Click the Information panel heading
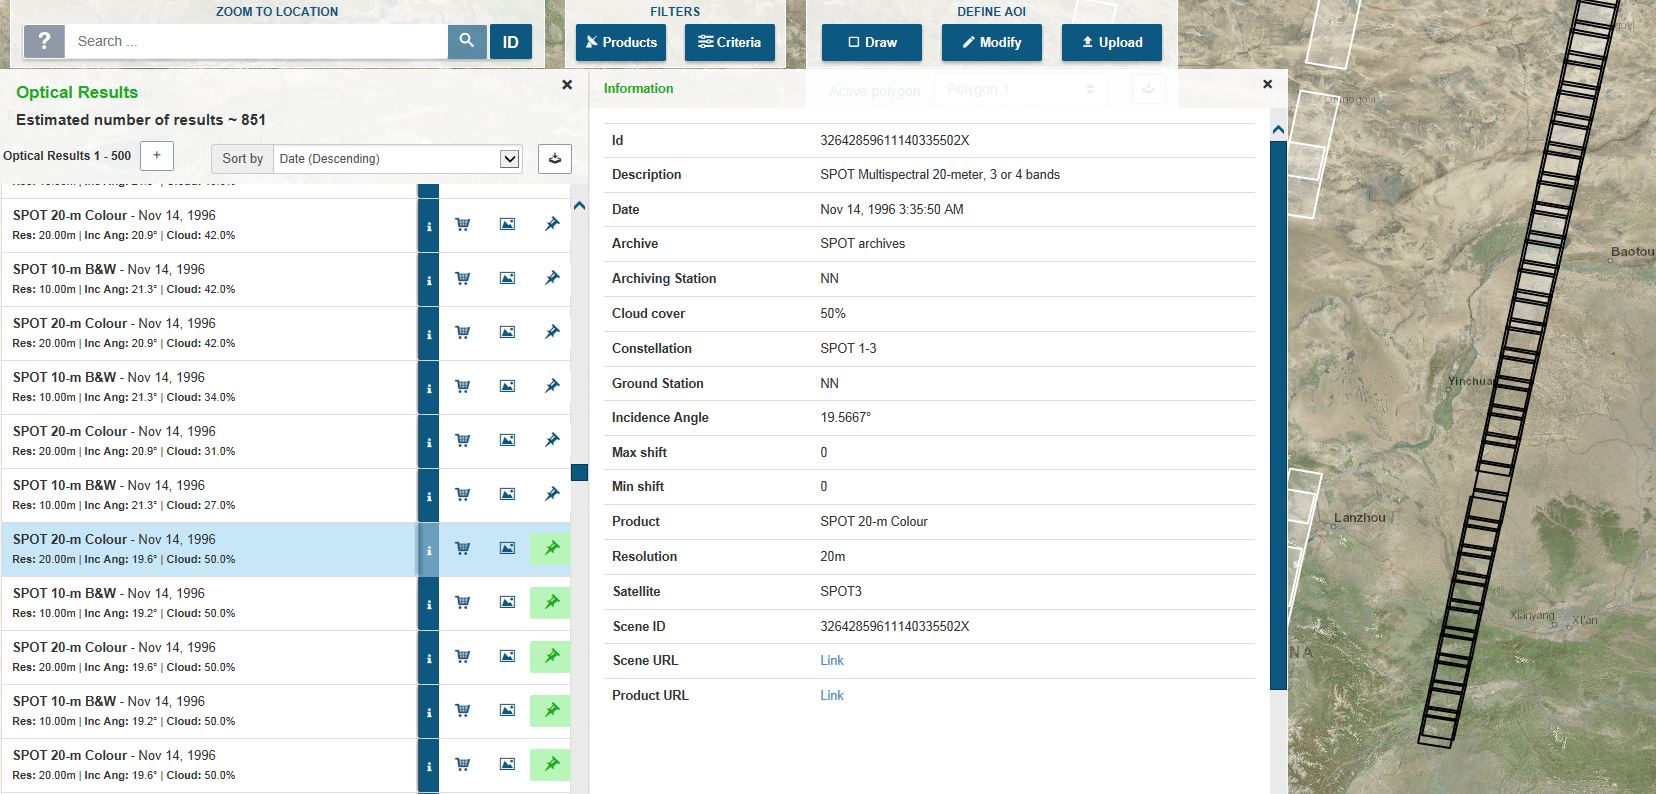Image resolution: width=1656 pixels, height=794 pixels. pyautogui.click(x=638, y=88)
